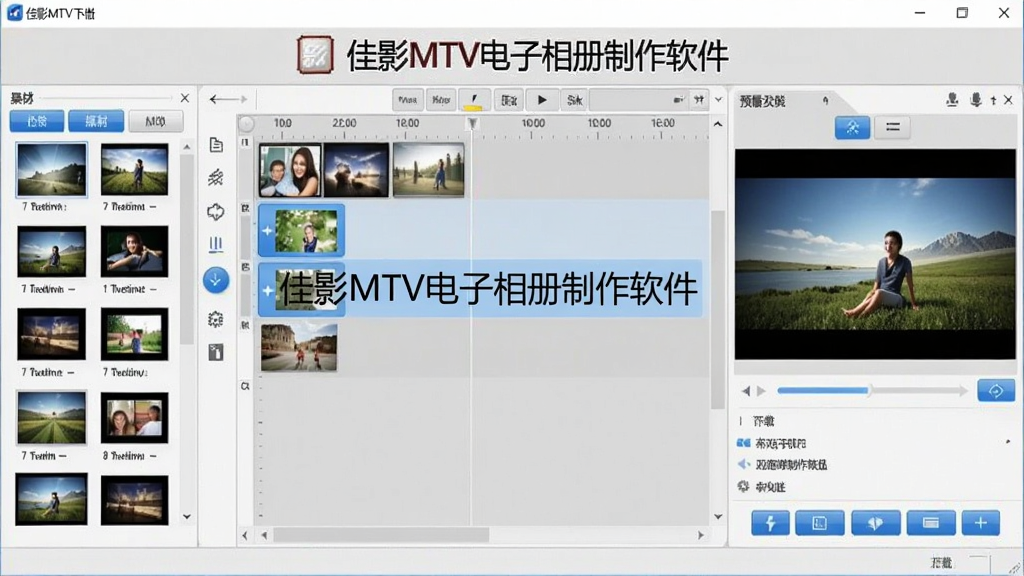The width and height of the screenshot is (1024, 576).
Task: Close the left media panel with its X
Action: pos(185,98)
